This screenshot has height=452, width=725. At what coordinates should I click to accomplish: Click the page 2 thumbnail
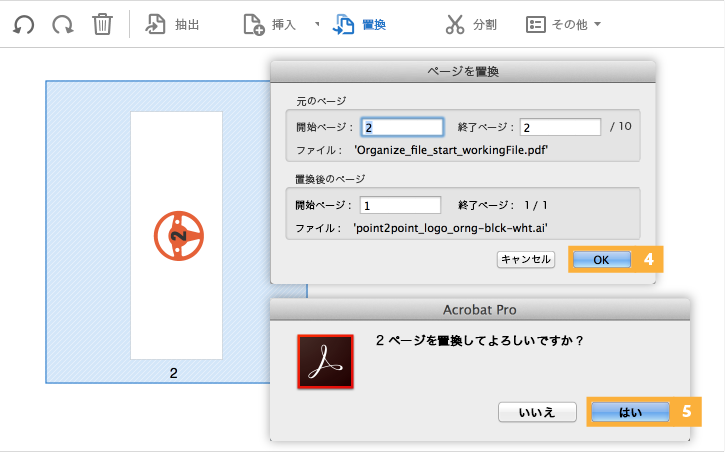click(x=176, y=235)
